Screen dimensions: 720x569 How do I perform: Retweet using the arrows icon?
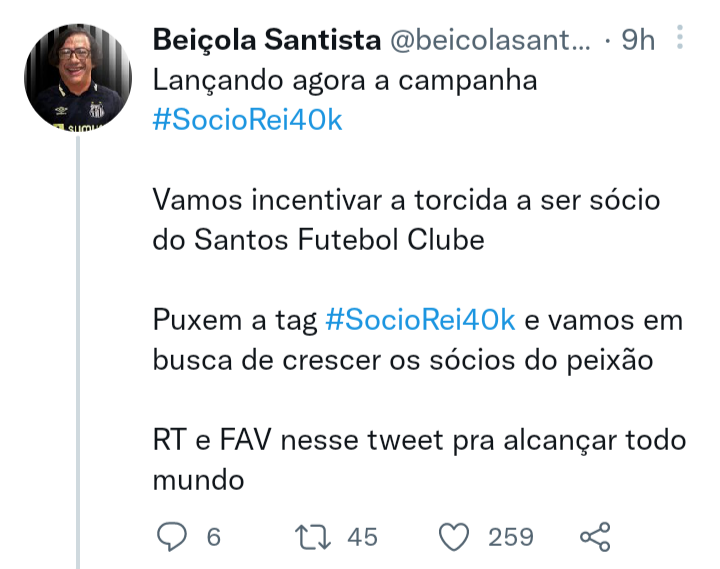pos(313,537)
